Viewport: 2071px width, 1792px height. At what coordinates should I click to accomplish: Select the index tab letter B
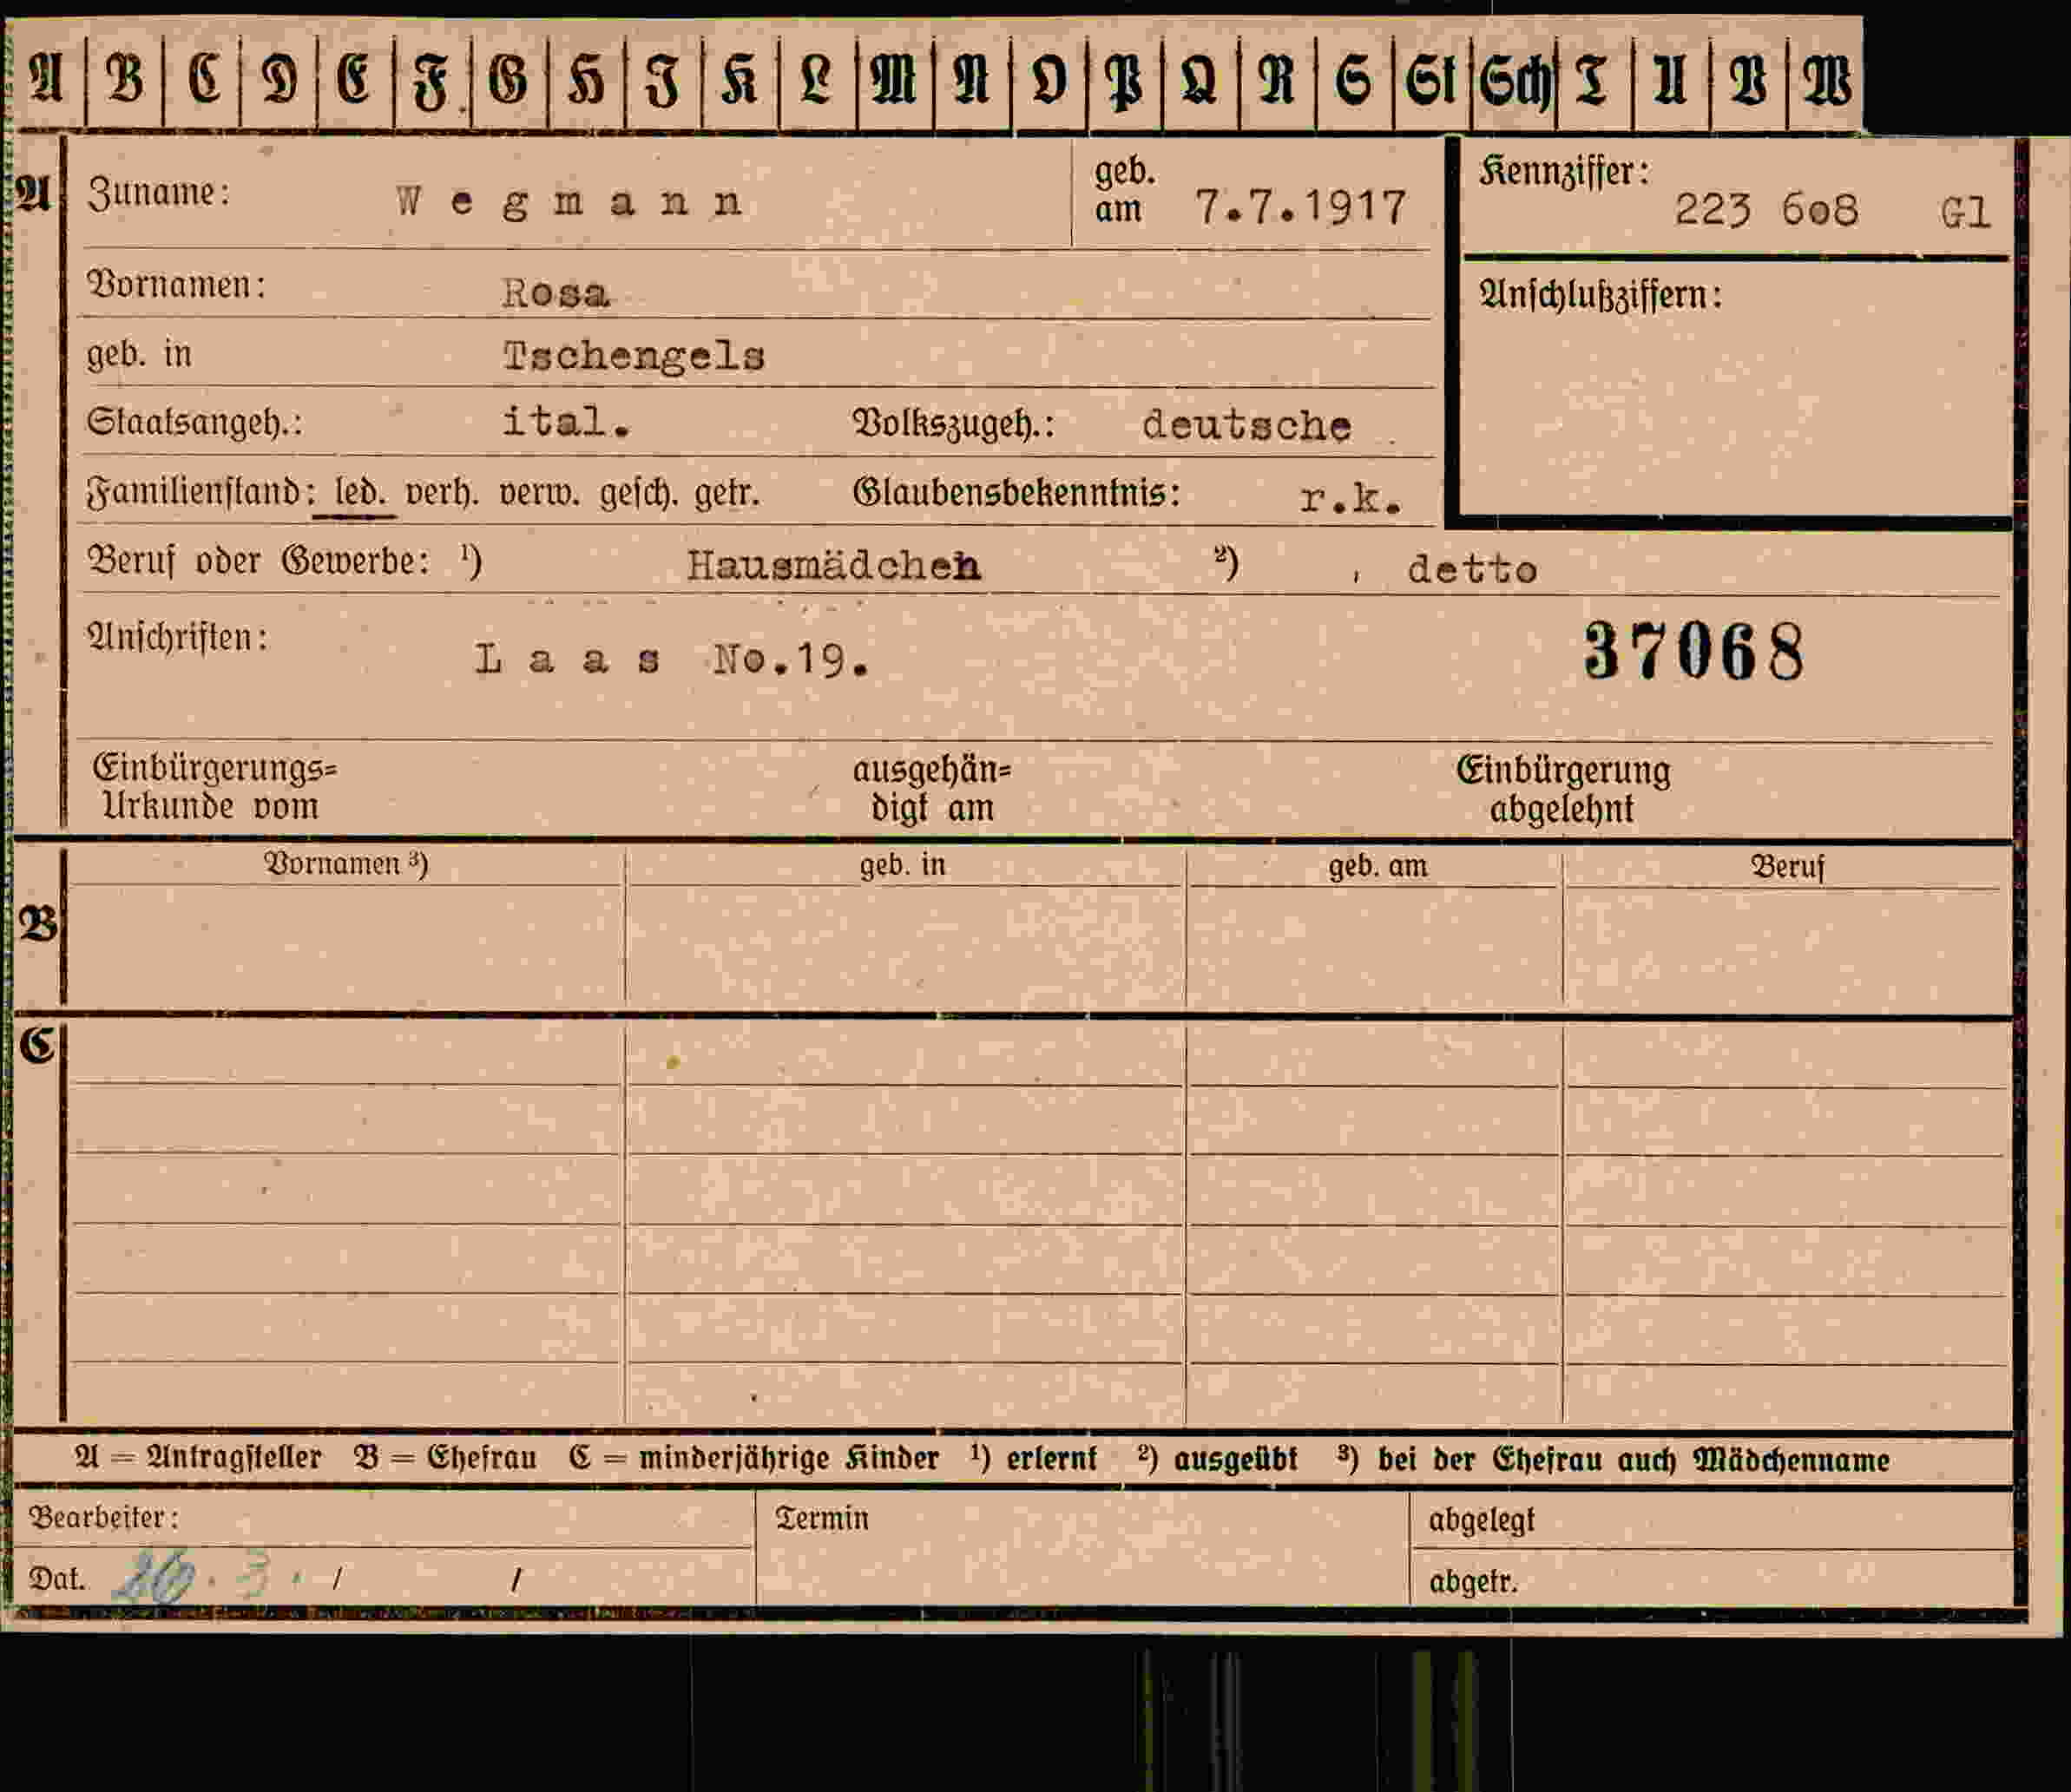pos(124,79)
